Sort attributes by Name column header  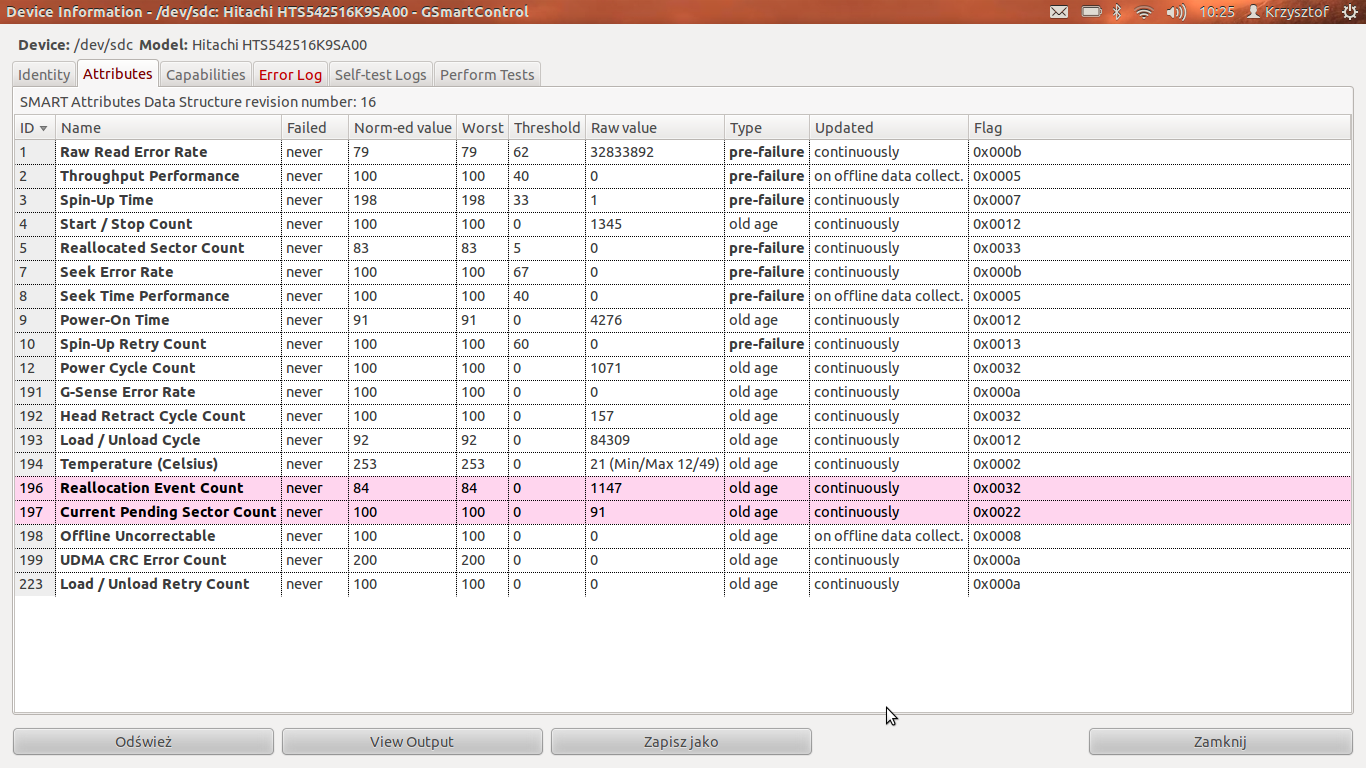(x=169, y=128)
